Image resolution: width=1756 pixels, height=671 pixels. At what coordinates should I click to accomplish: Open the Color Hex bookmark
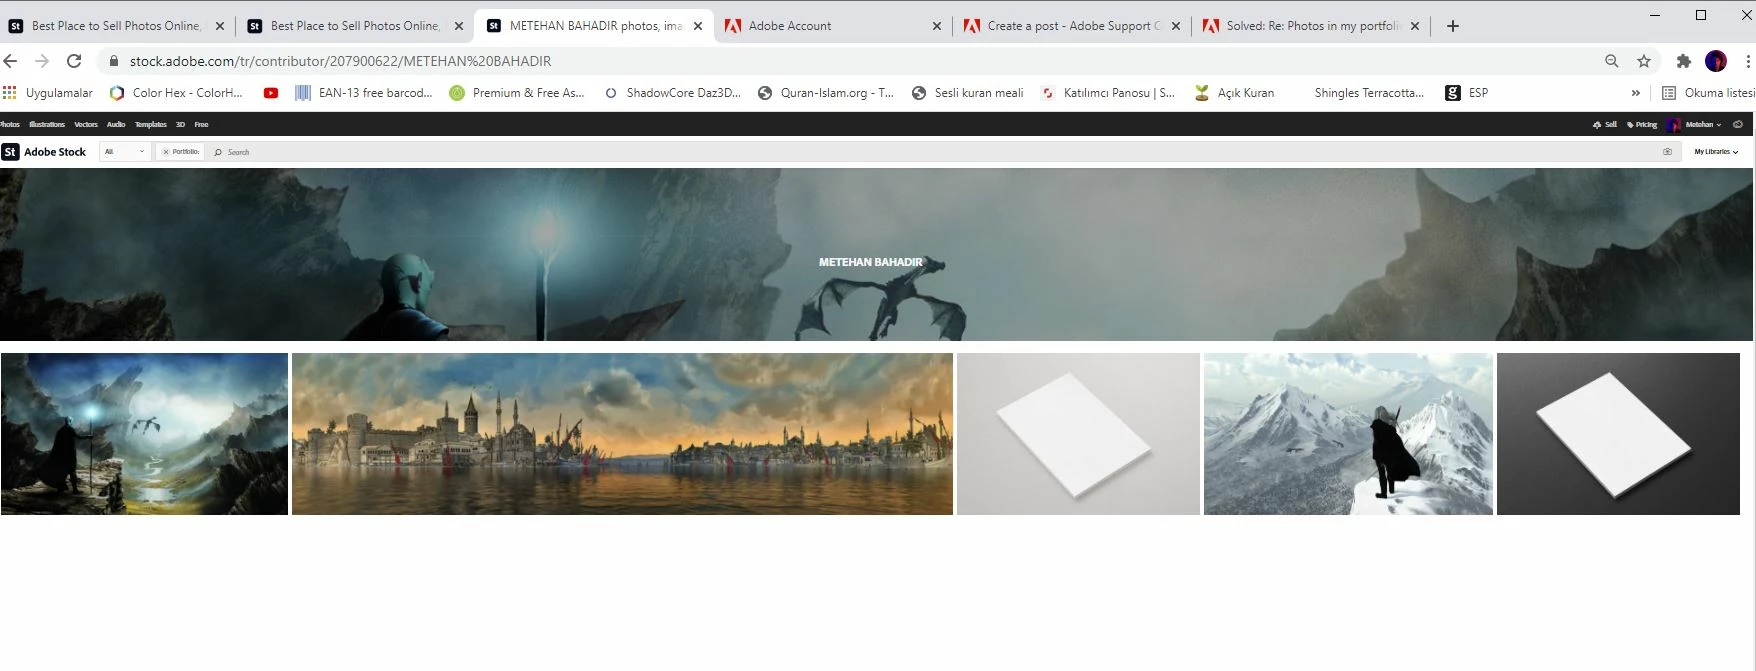(x=176, y=93)
